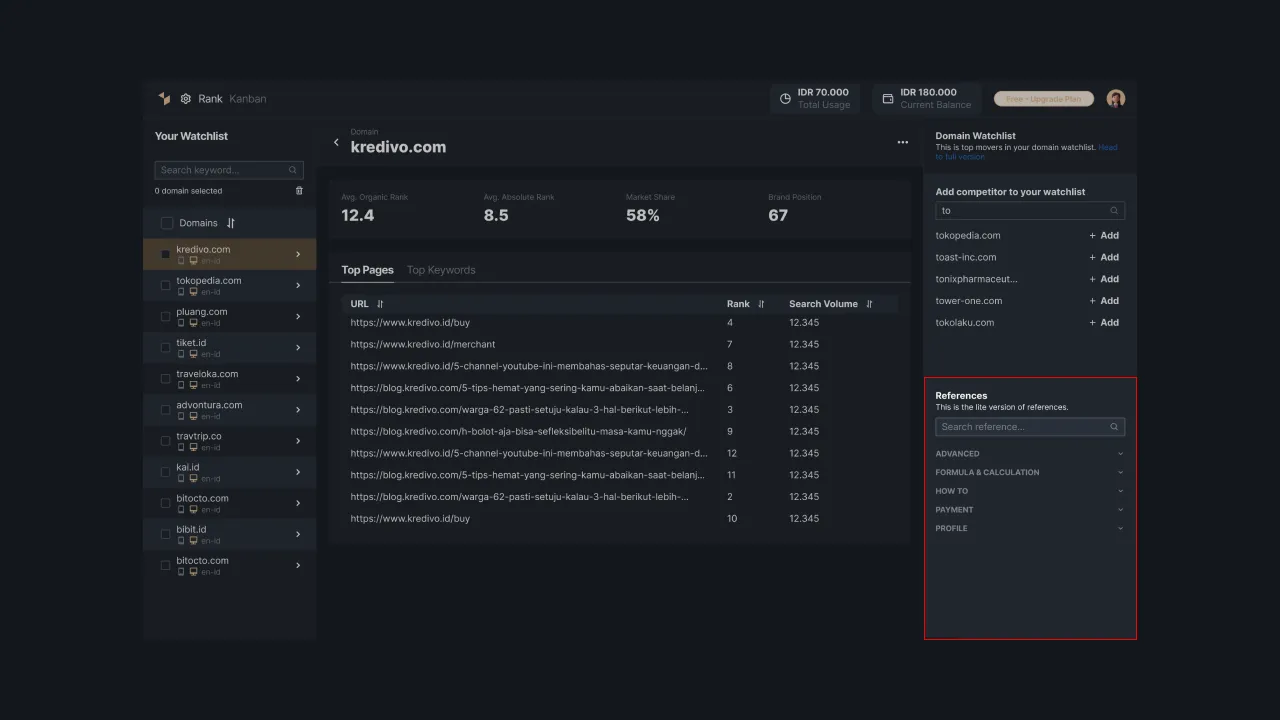This screenshot has width=1280, height=720.
Task: Click the Free Upgrade Plan pill button
Action: tap(1043, 98)
